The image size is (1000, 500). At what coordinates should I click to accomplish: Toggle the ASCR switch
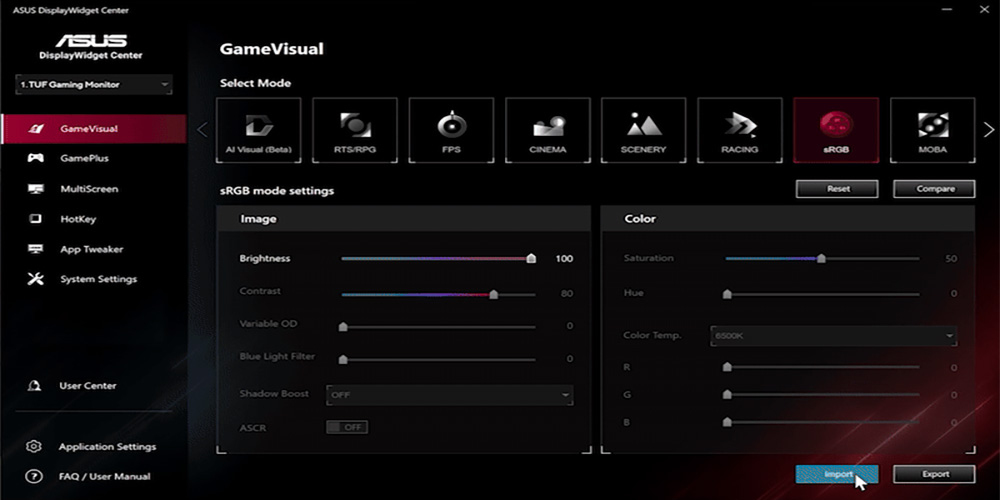coord(347,427)
